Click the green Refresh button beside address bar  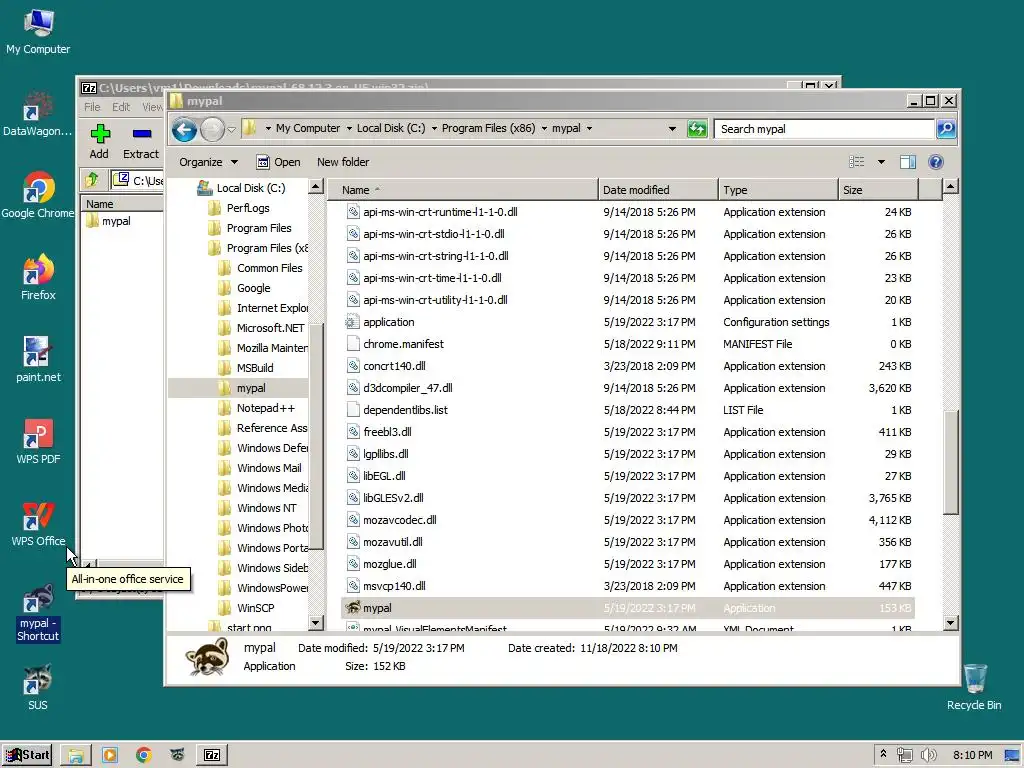[697, 129]
